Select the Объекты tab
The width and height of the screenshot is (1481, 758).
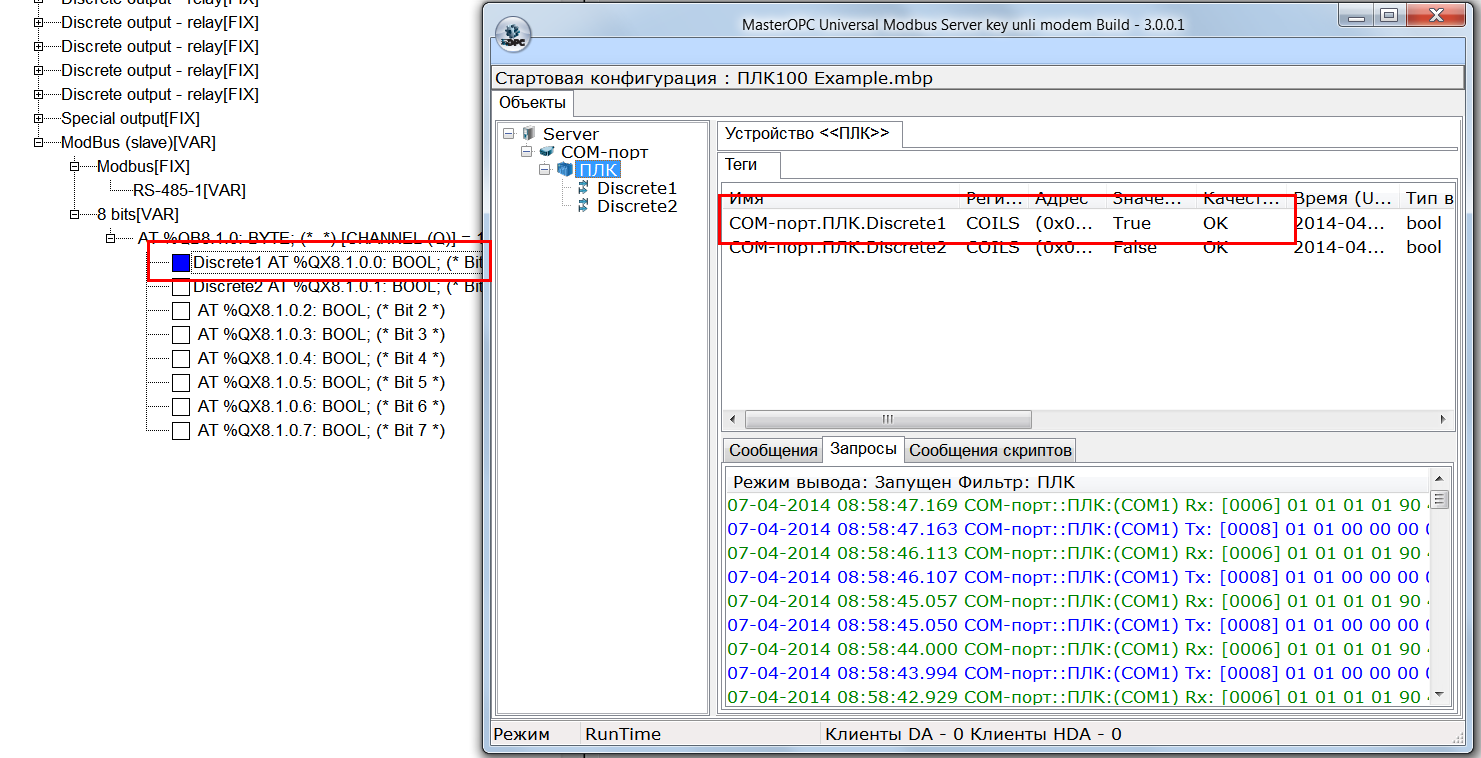[x=532, y=103]
